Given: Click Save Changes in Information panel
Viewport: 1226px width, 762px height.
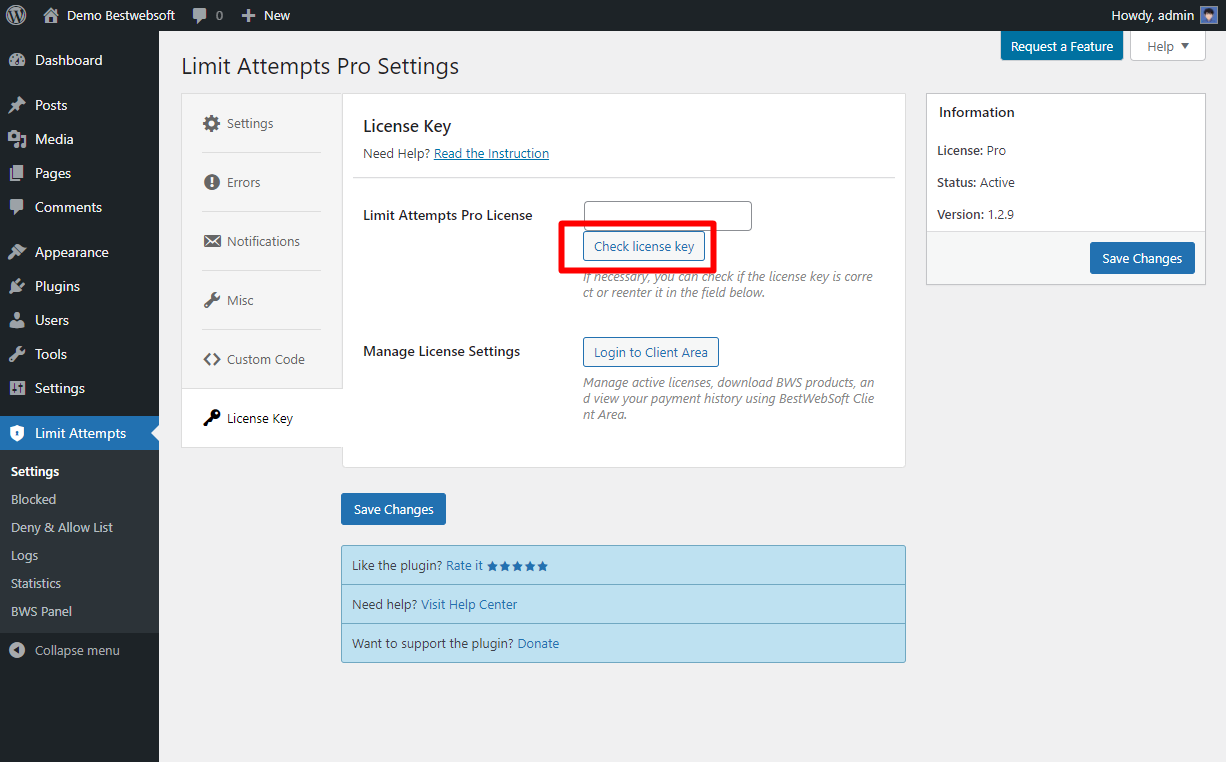Looking at the screenshot, I should tap(1142, 258).
